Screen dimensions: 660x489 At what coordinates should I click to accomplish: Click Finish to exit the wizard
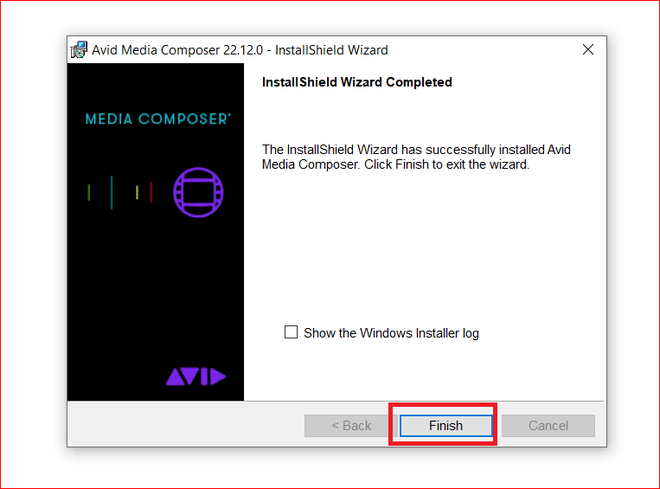446,425
